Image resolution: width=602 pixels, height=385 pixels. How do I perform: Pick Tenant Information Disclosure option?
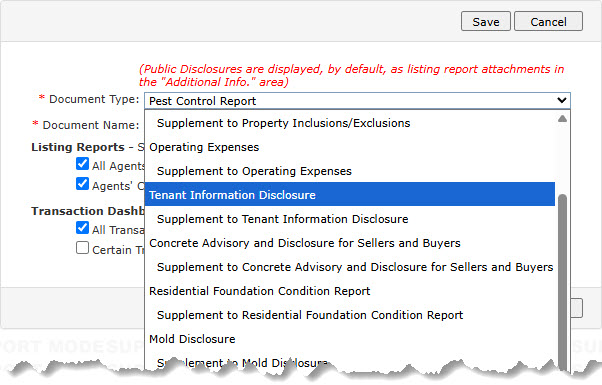(x=350, y=195)
